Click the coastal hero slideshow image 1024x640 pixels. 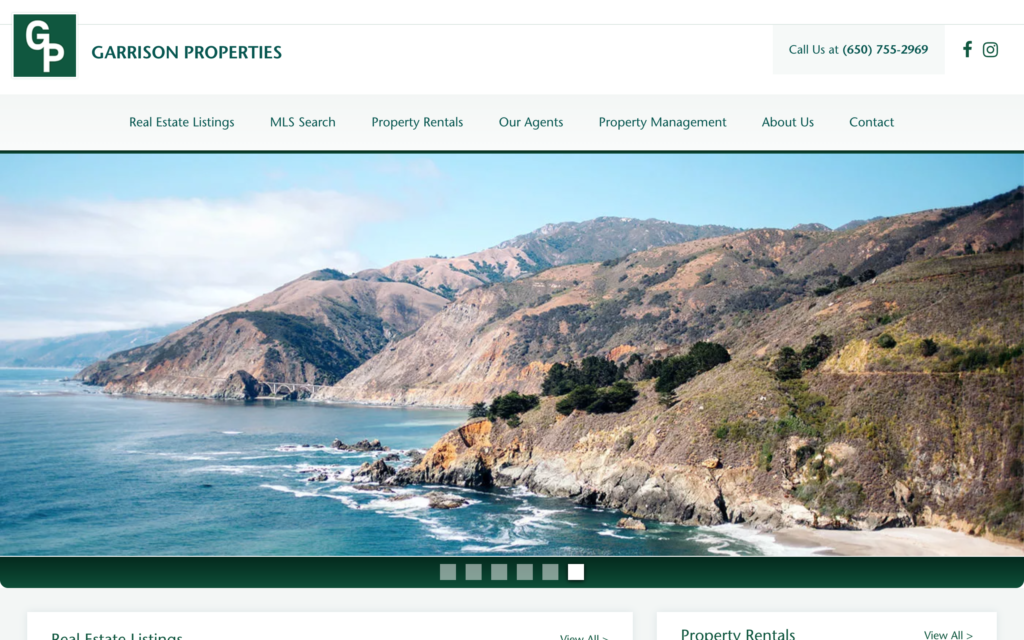point(512,355)
